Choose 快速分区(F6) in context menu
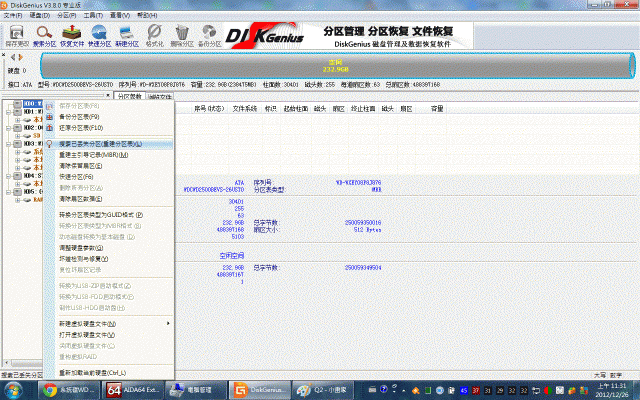The width and height of the screenshot is (640, 400). coord(109,177)
